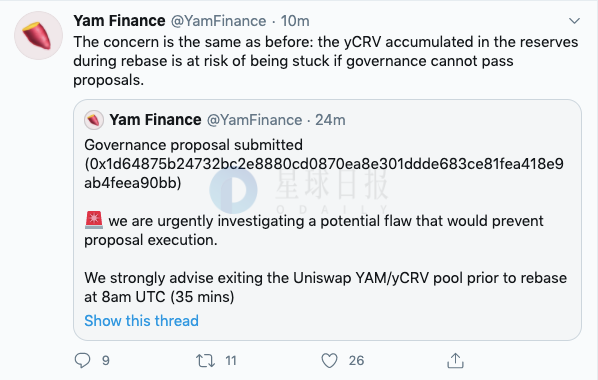Open the quoted tweet card body text
598x380 pixels.
pyautogui.click(x=325, y=221)
